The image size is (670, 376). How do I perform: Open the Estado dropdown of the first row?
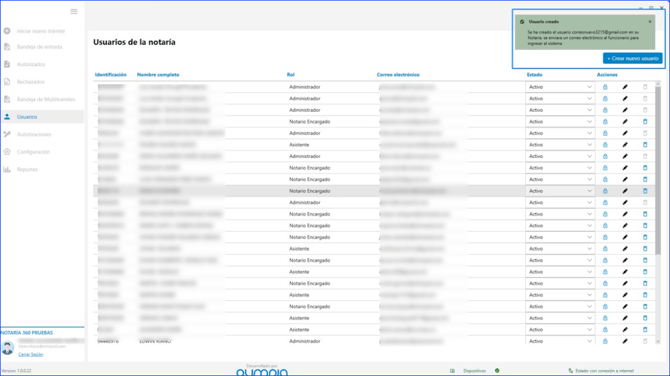click(x=560, y=87)
